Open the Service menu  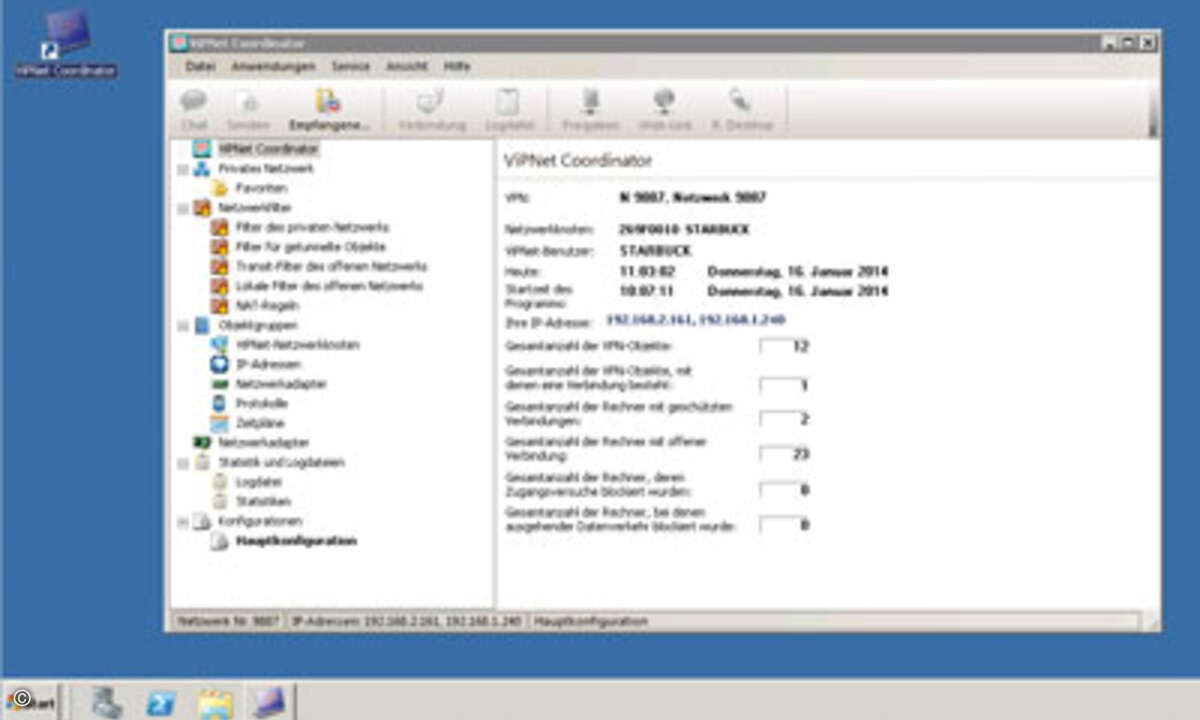[351, 67]
